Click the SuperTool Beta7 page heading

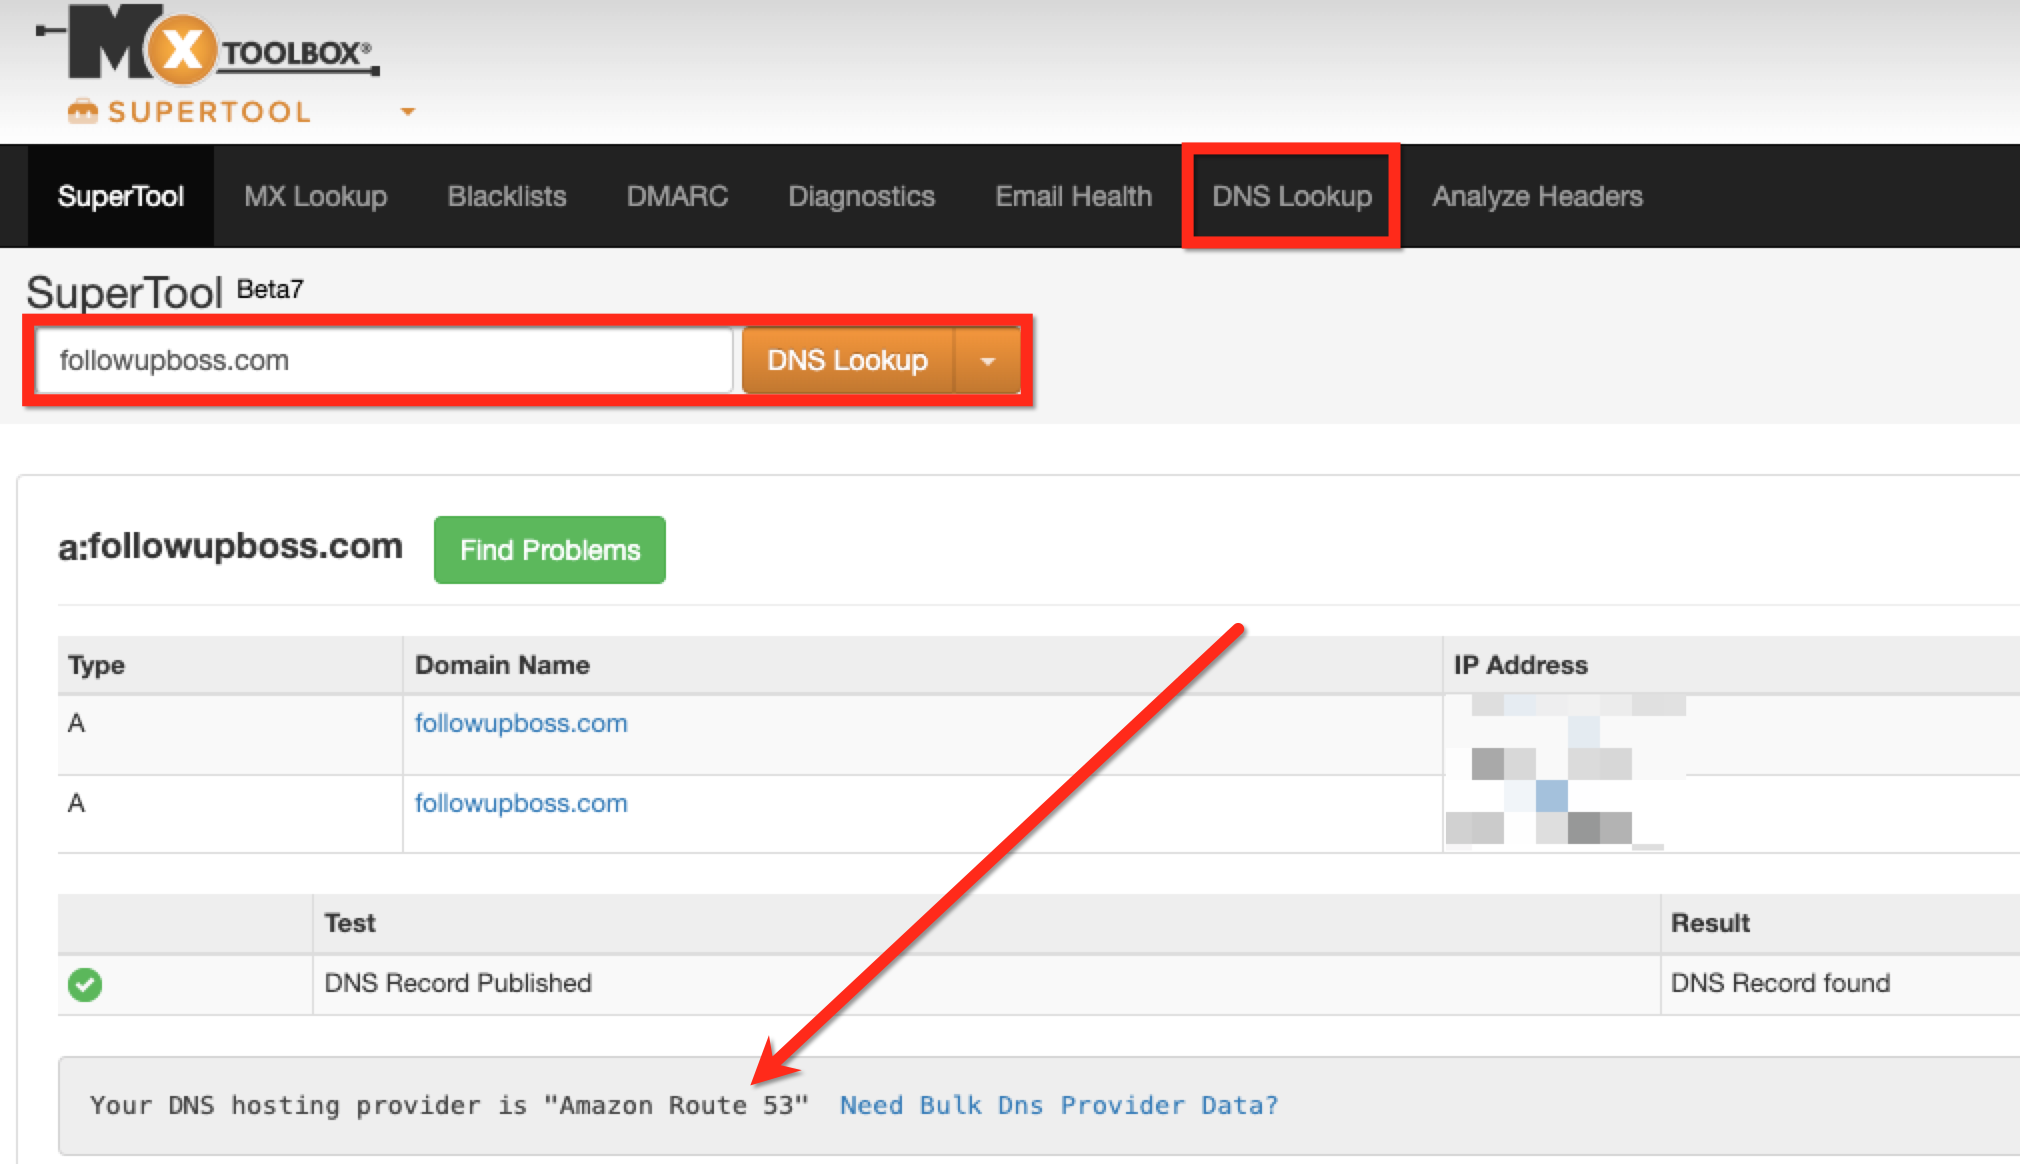pos(165,292)
